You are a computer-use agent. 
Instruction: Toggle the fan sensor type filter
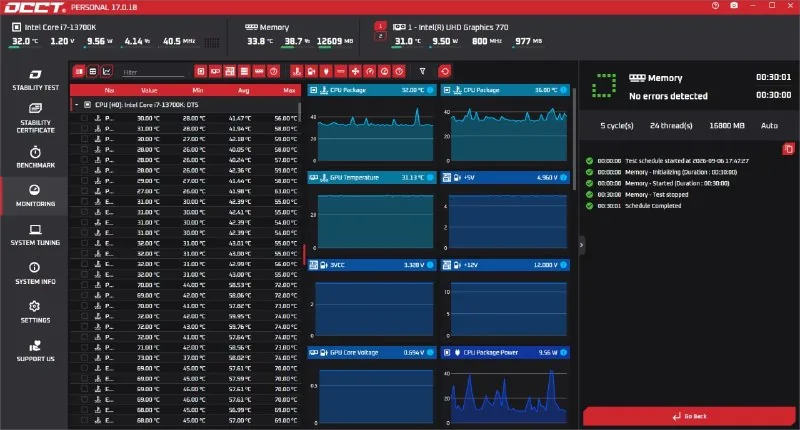[355, 71]
